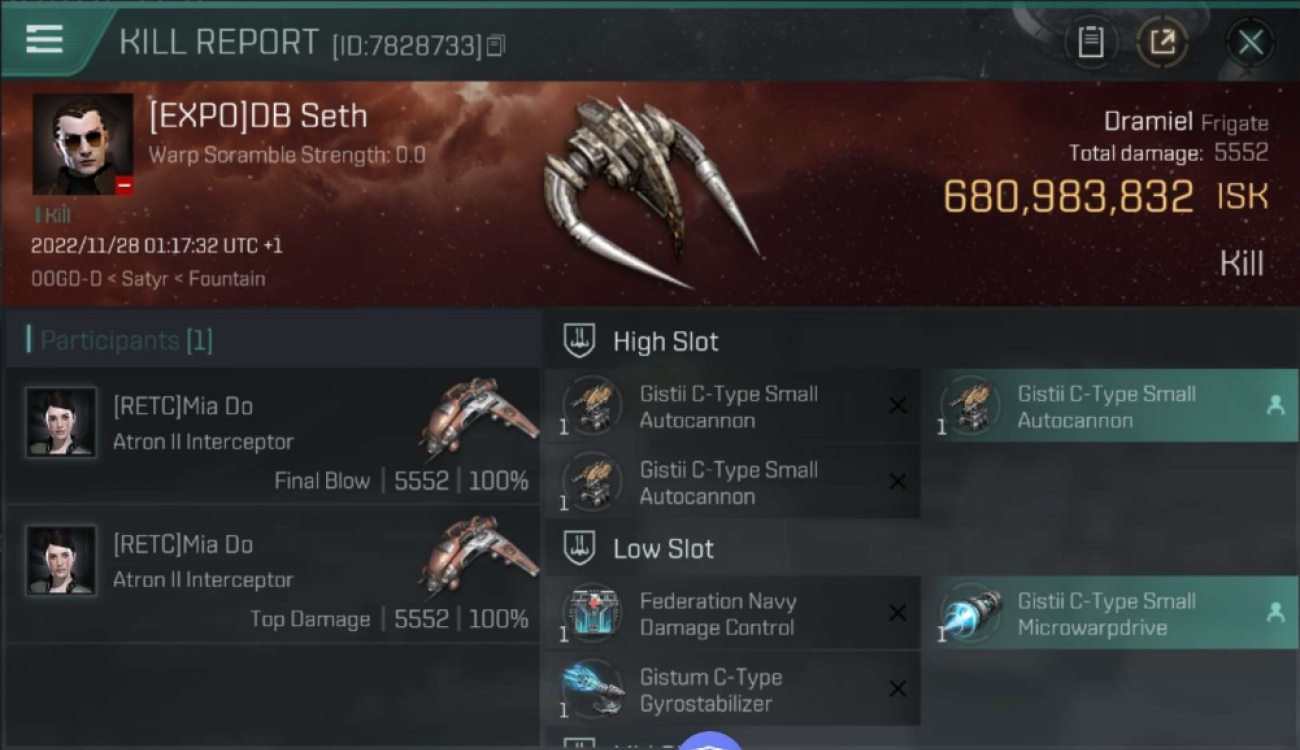Viewport: 1300px width, 750px height.
Task: Share the kill report externally
Action: click(1162, 42)
